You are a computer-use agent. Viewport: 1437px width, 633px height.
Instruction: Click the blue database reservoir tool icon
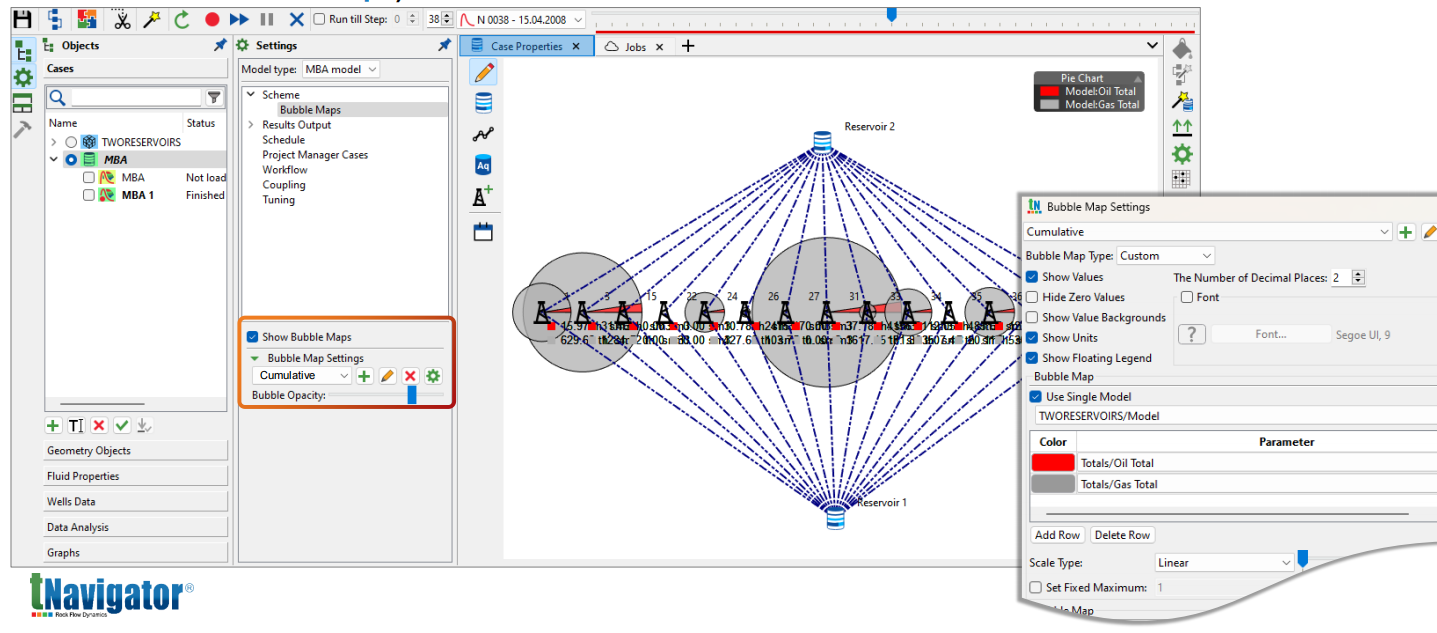tap(484, 102)
